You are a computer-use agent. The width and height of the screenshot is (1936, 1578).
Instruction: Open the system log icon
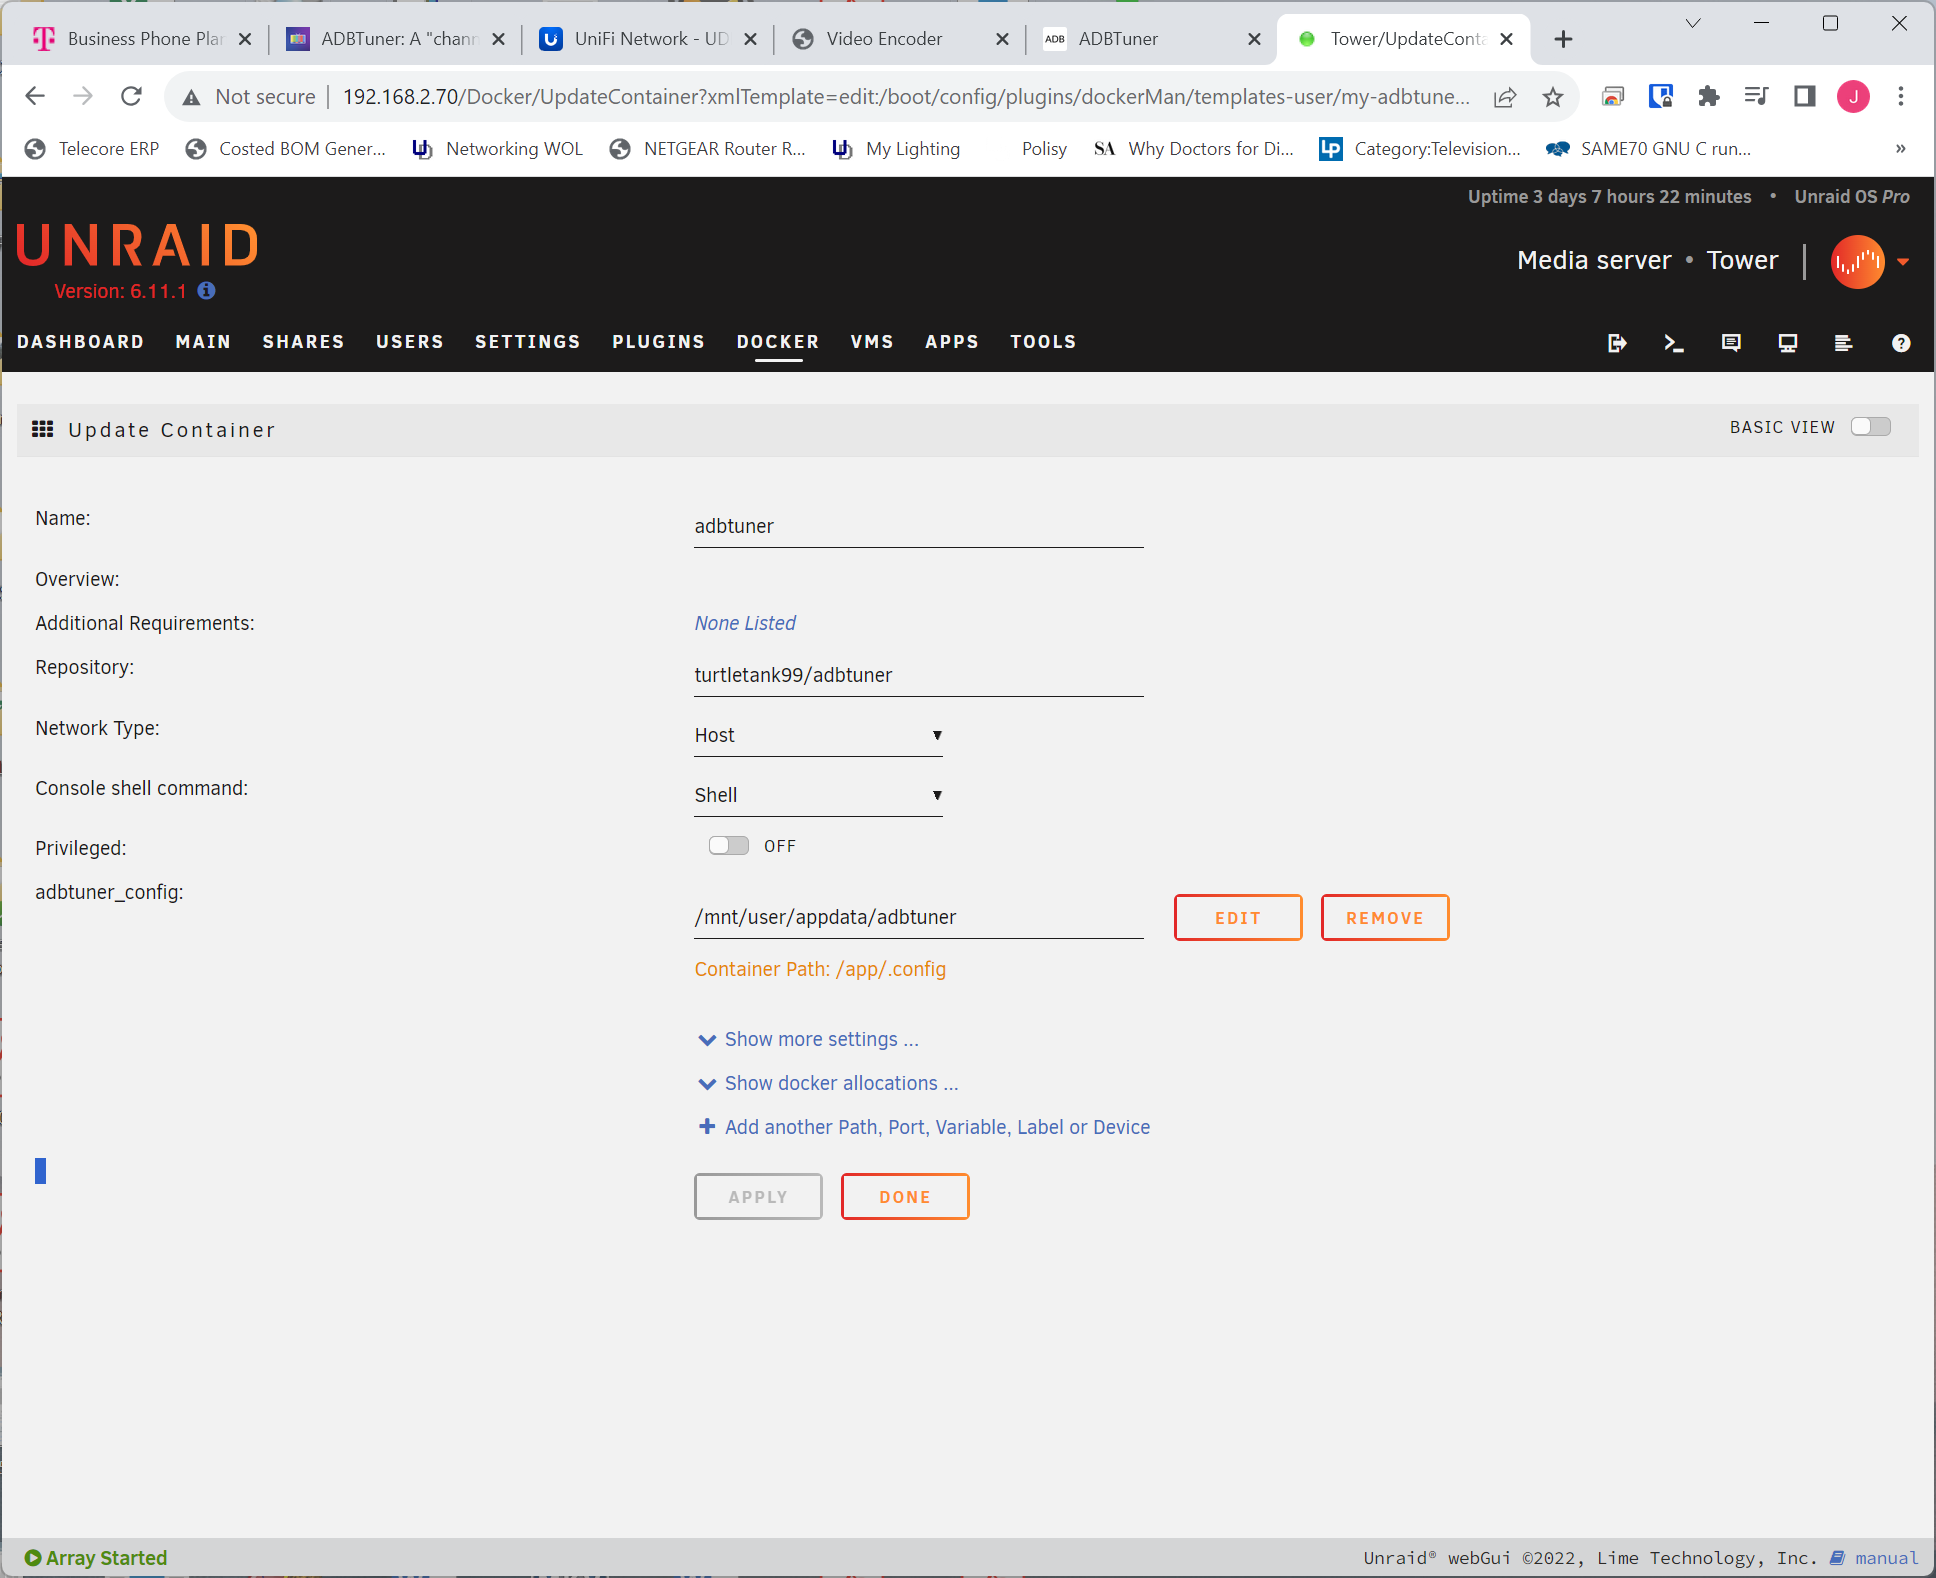(x=1844, y=343)
